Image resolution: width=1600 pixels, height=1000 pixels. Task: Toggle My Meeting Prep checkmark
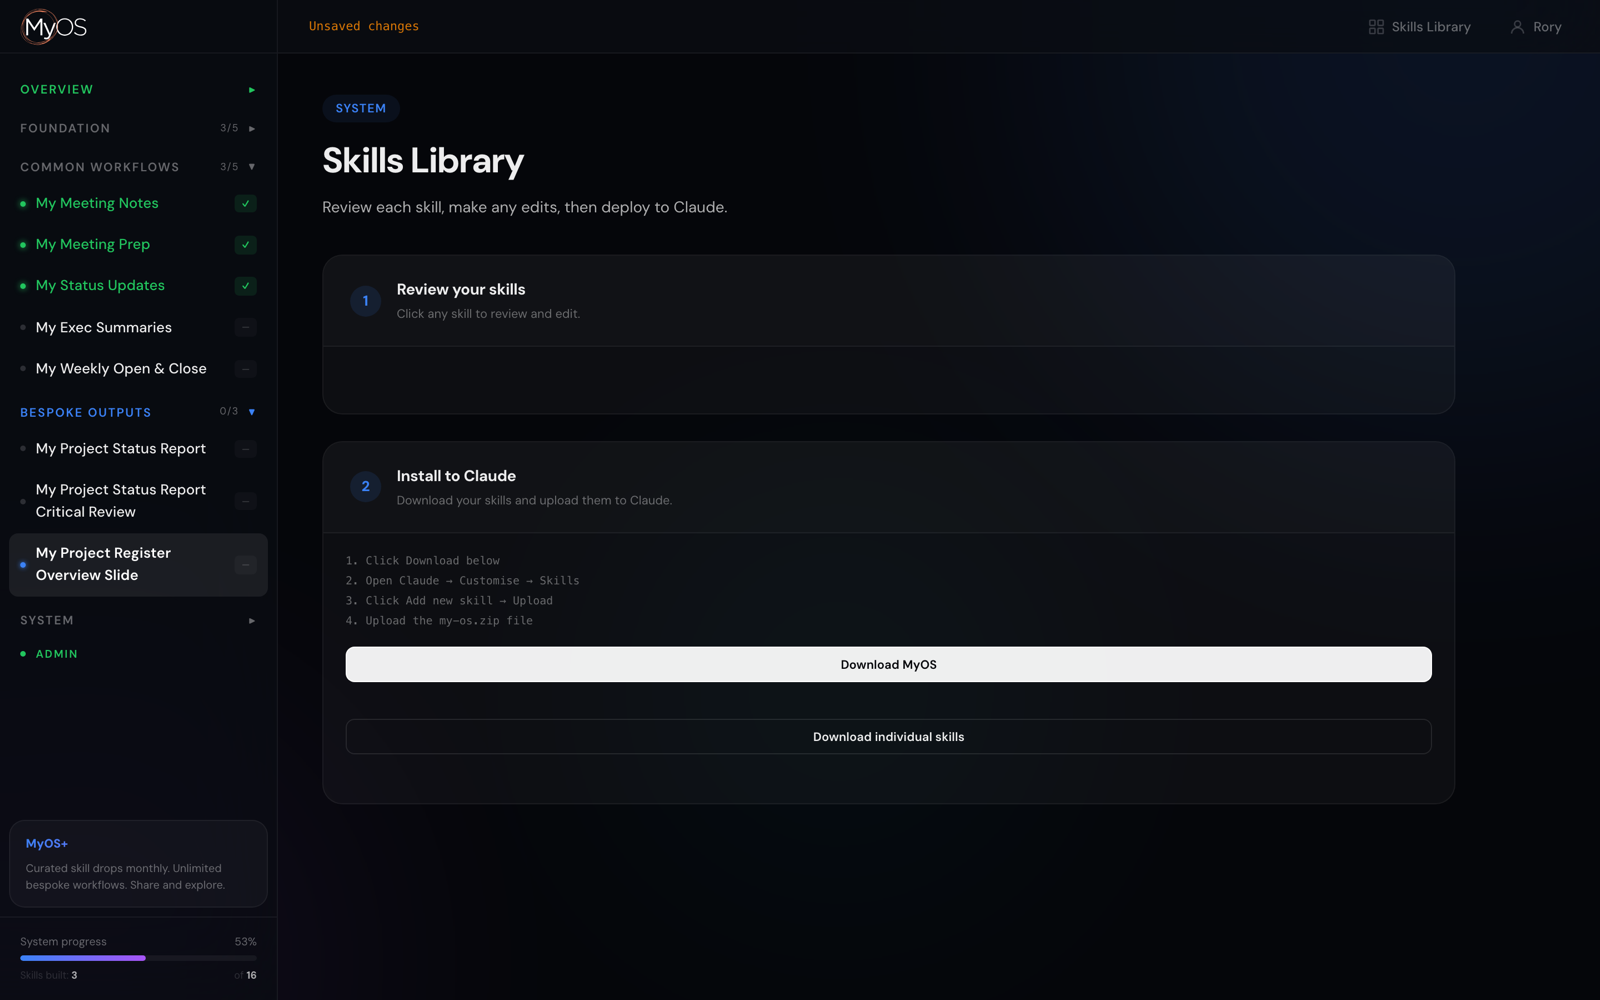click(245, 245)
